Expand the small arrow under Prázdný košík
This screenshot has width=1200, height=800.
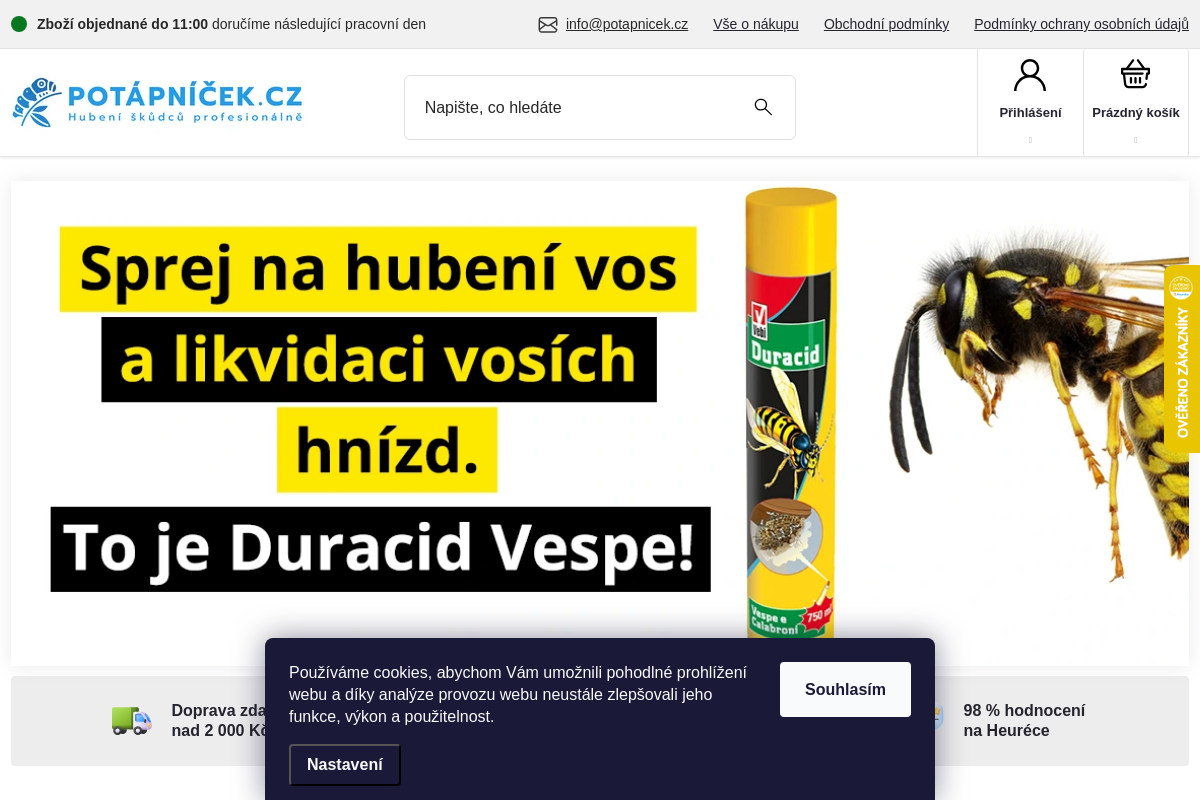click(x=1135, y=140)
